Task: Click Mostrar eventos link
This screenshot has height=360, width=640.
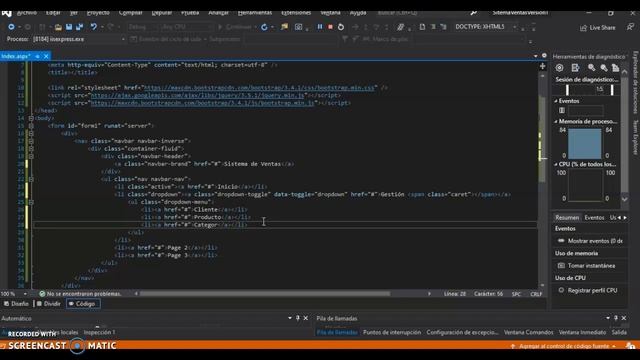Action: 595,241
